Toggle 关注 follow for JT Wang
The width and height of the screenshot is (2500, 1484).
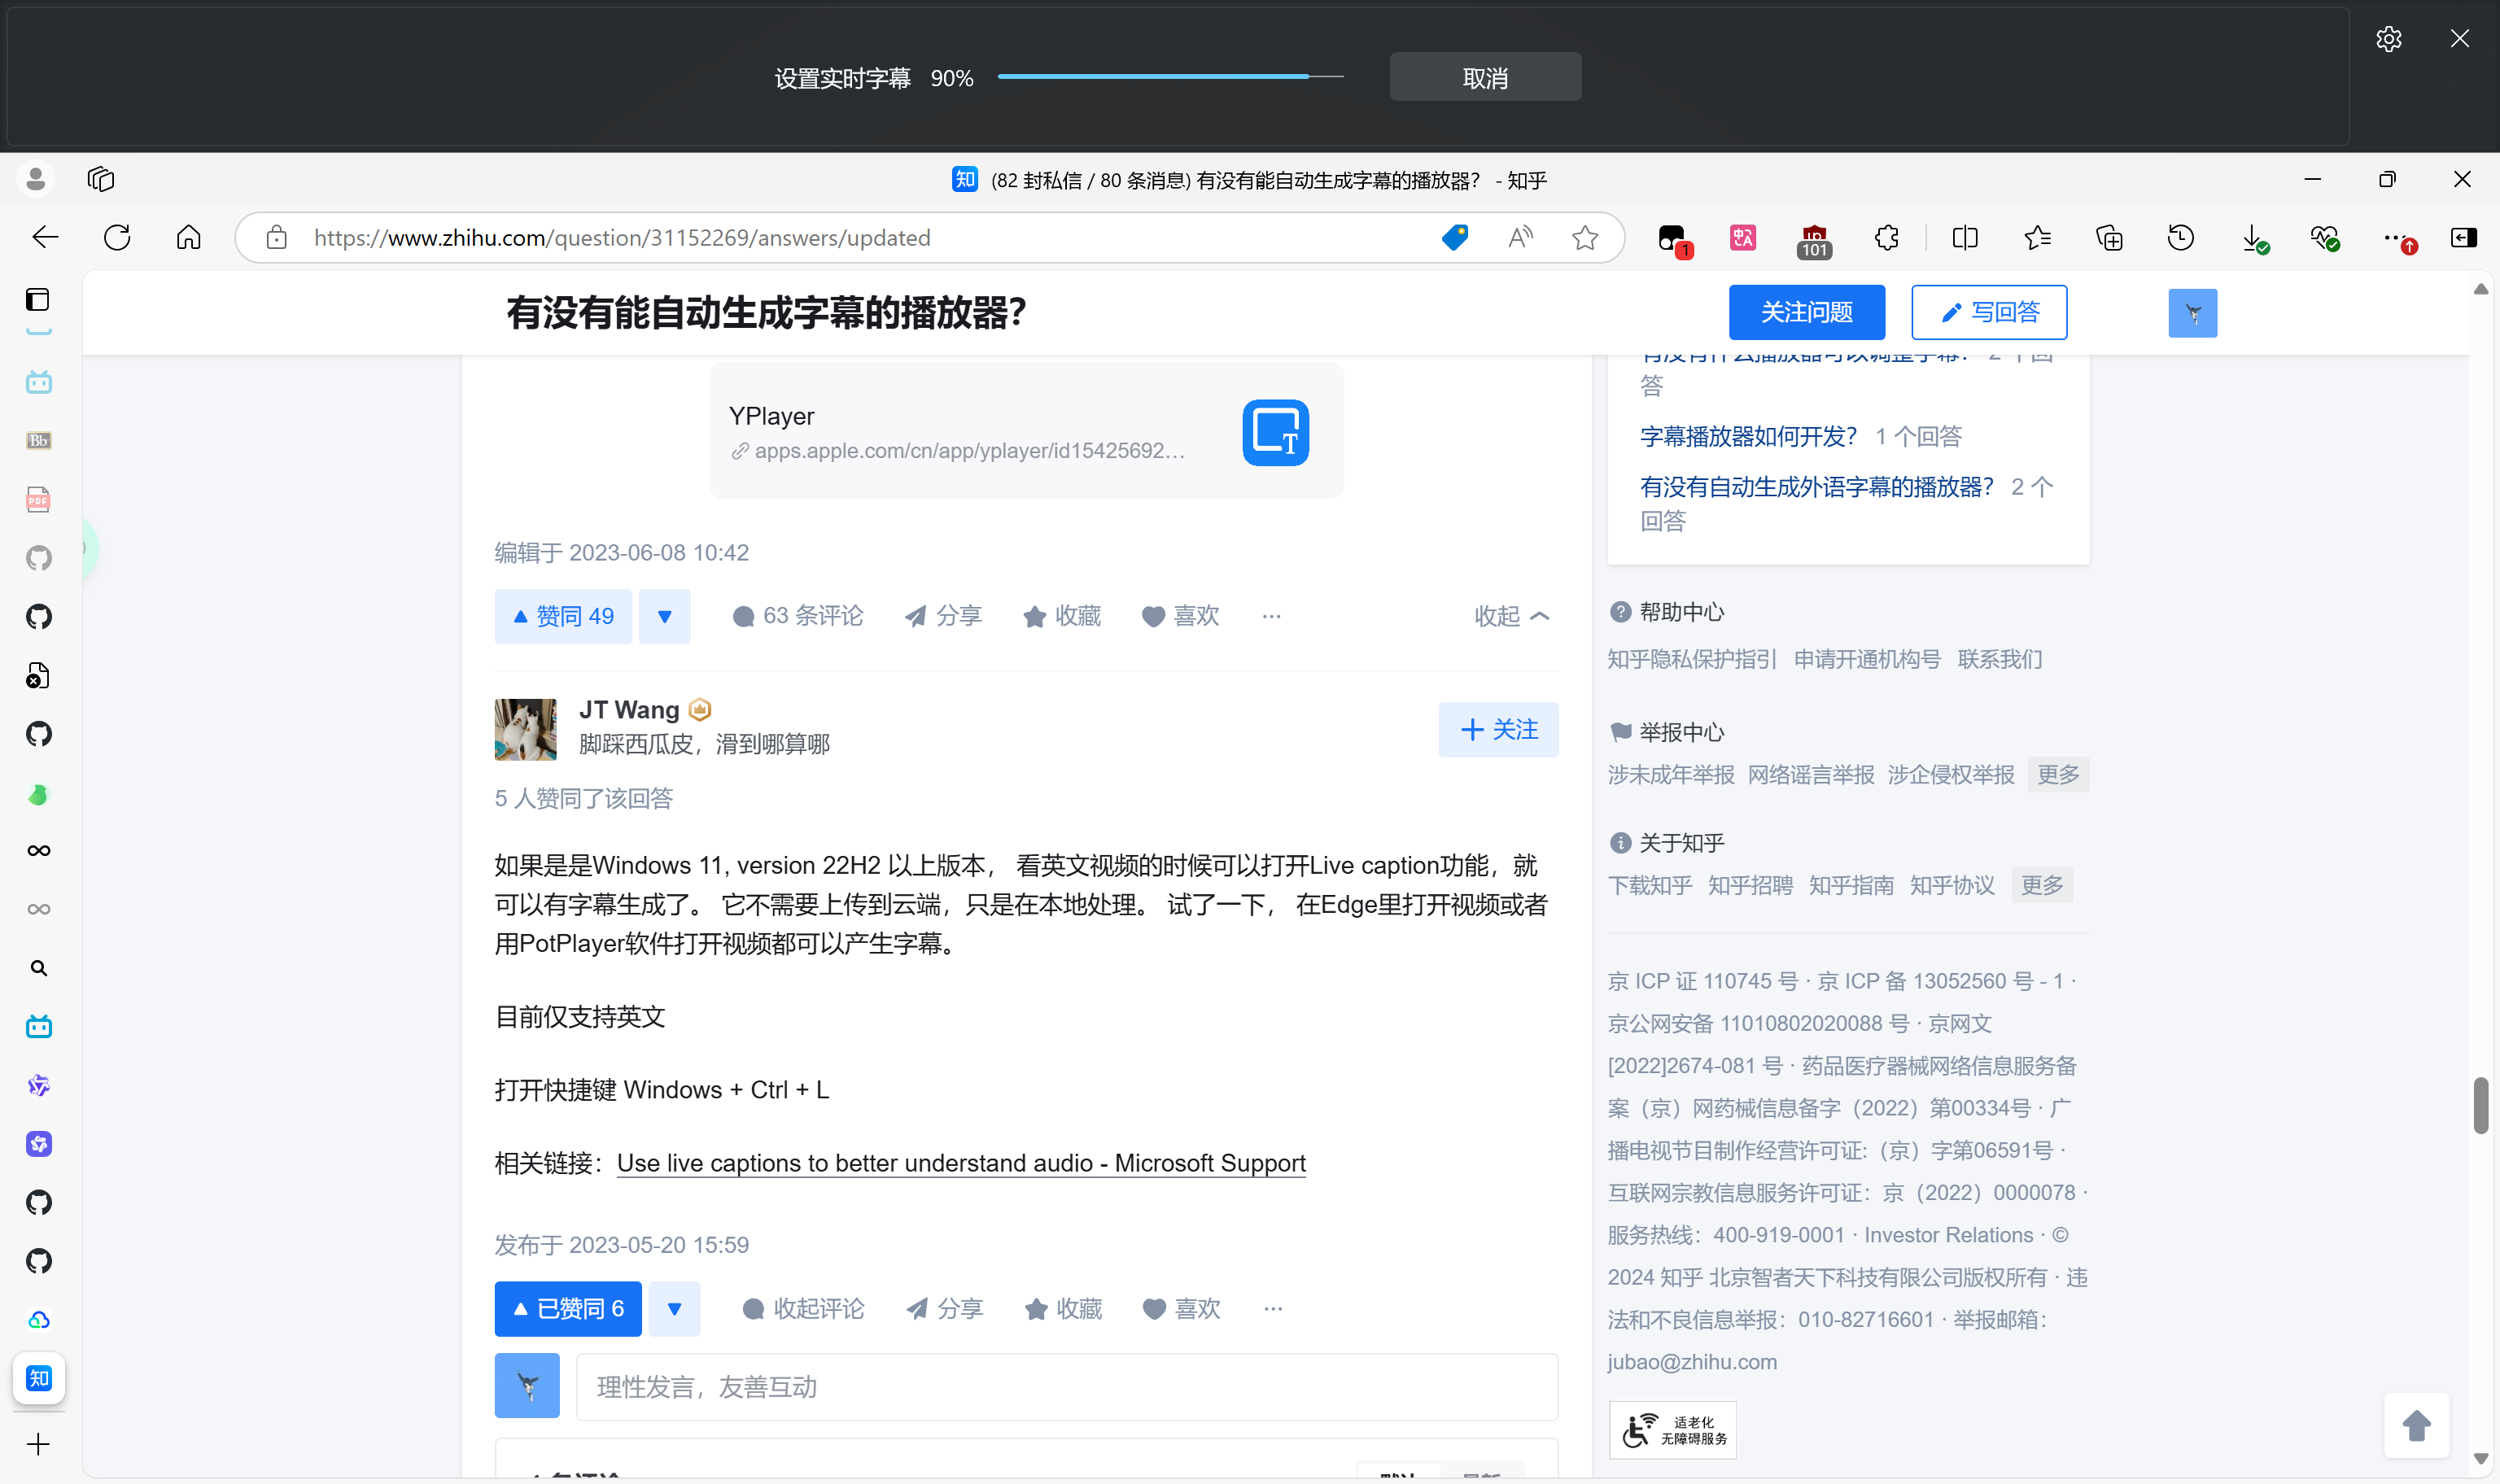click(x=1497, y=730)
